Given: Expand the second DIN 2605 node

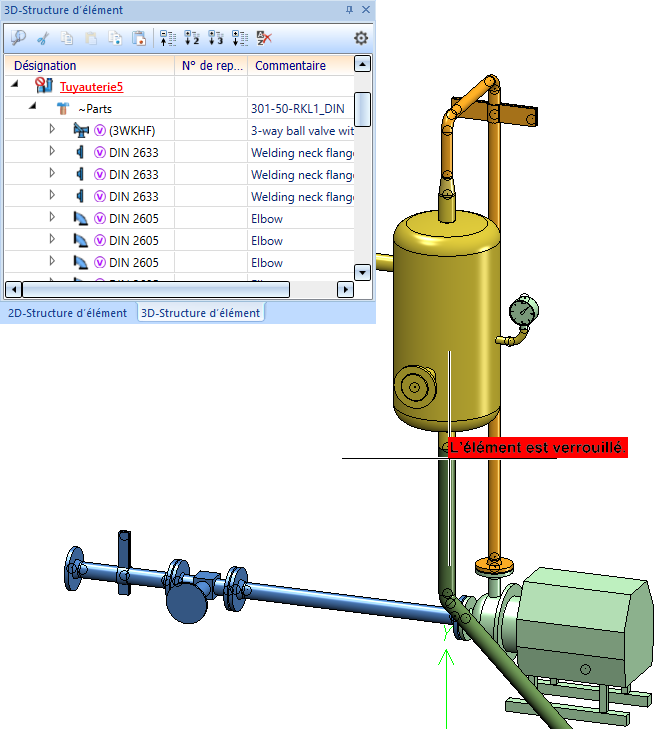Looking at the screenshot, I should (x=52, y=239).
